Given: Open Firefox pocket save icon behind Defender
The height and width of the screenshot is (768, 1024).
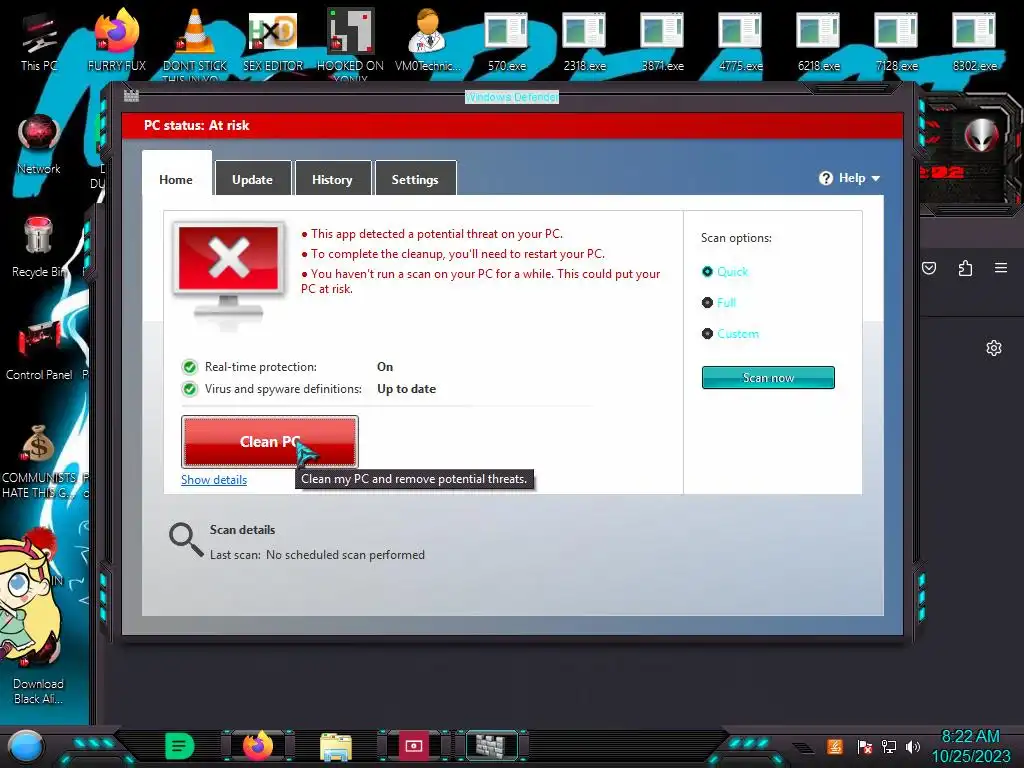Looking at the screenshot, I should pyautogui.click(x=929, y=268).
